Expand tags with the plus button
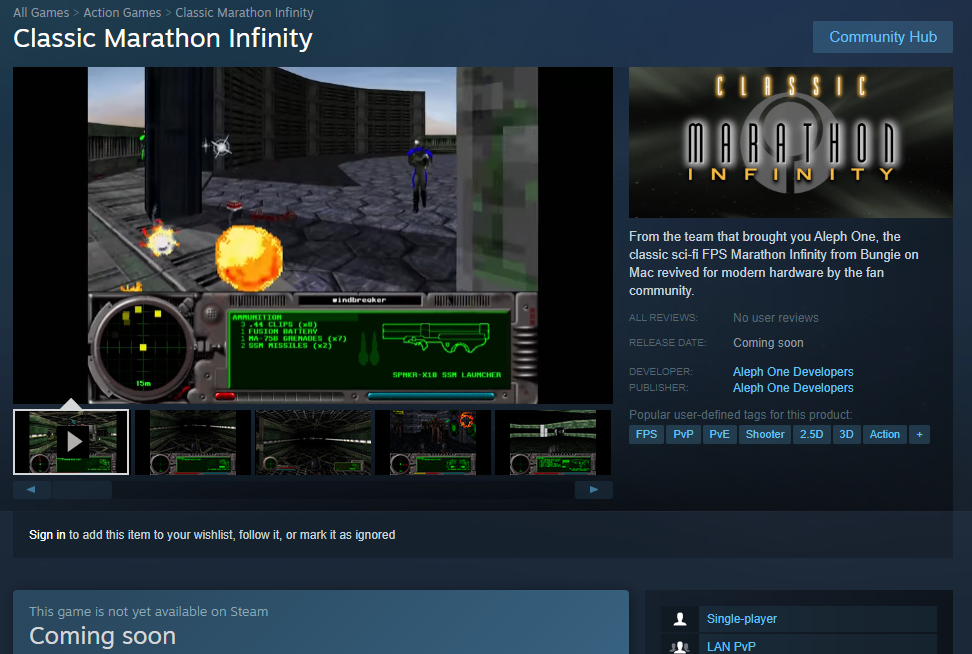Image resolution: width=972 pixels, height=654 pixels. click(x=919, y=435)
